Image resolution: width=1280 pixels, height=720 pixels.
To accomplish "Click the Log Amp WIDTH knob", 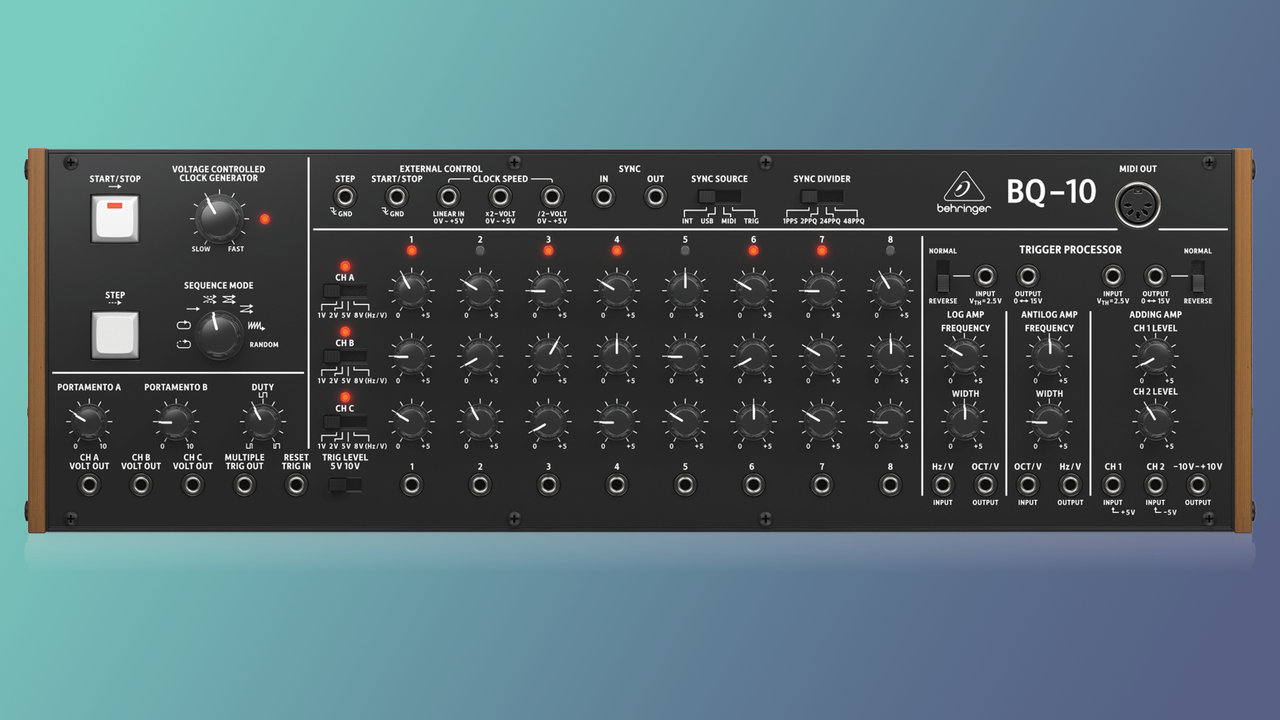I will (964, 420).
